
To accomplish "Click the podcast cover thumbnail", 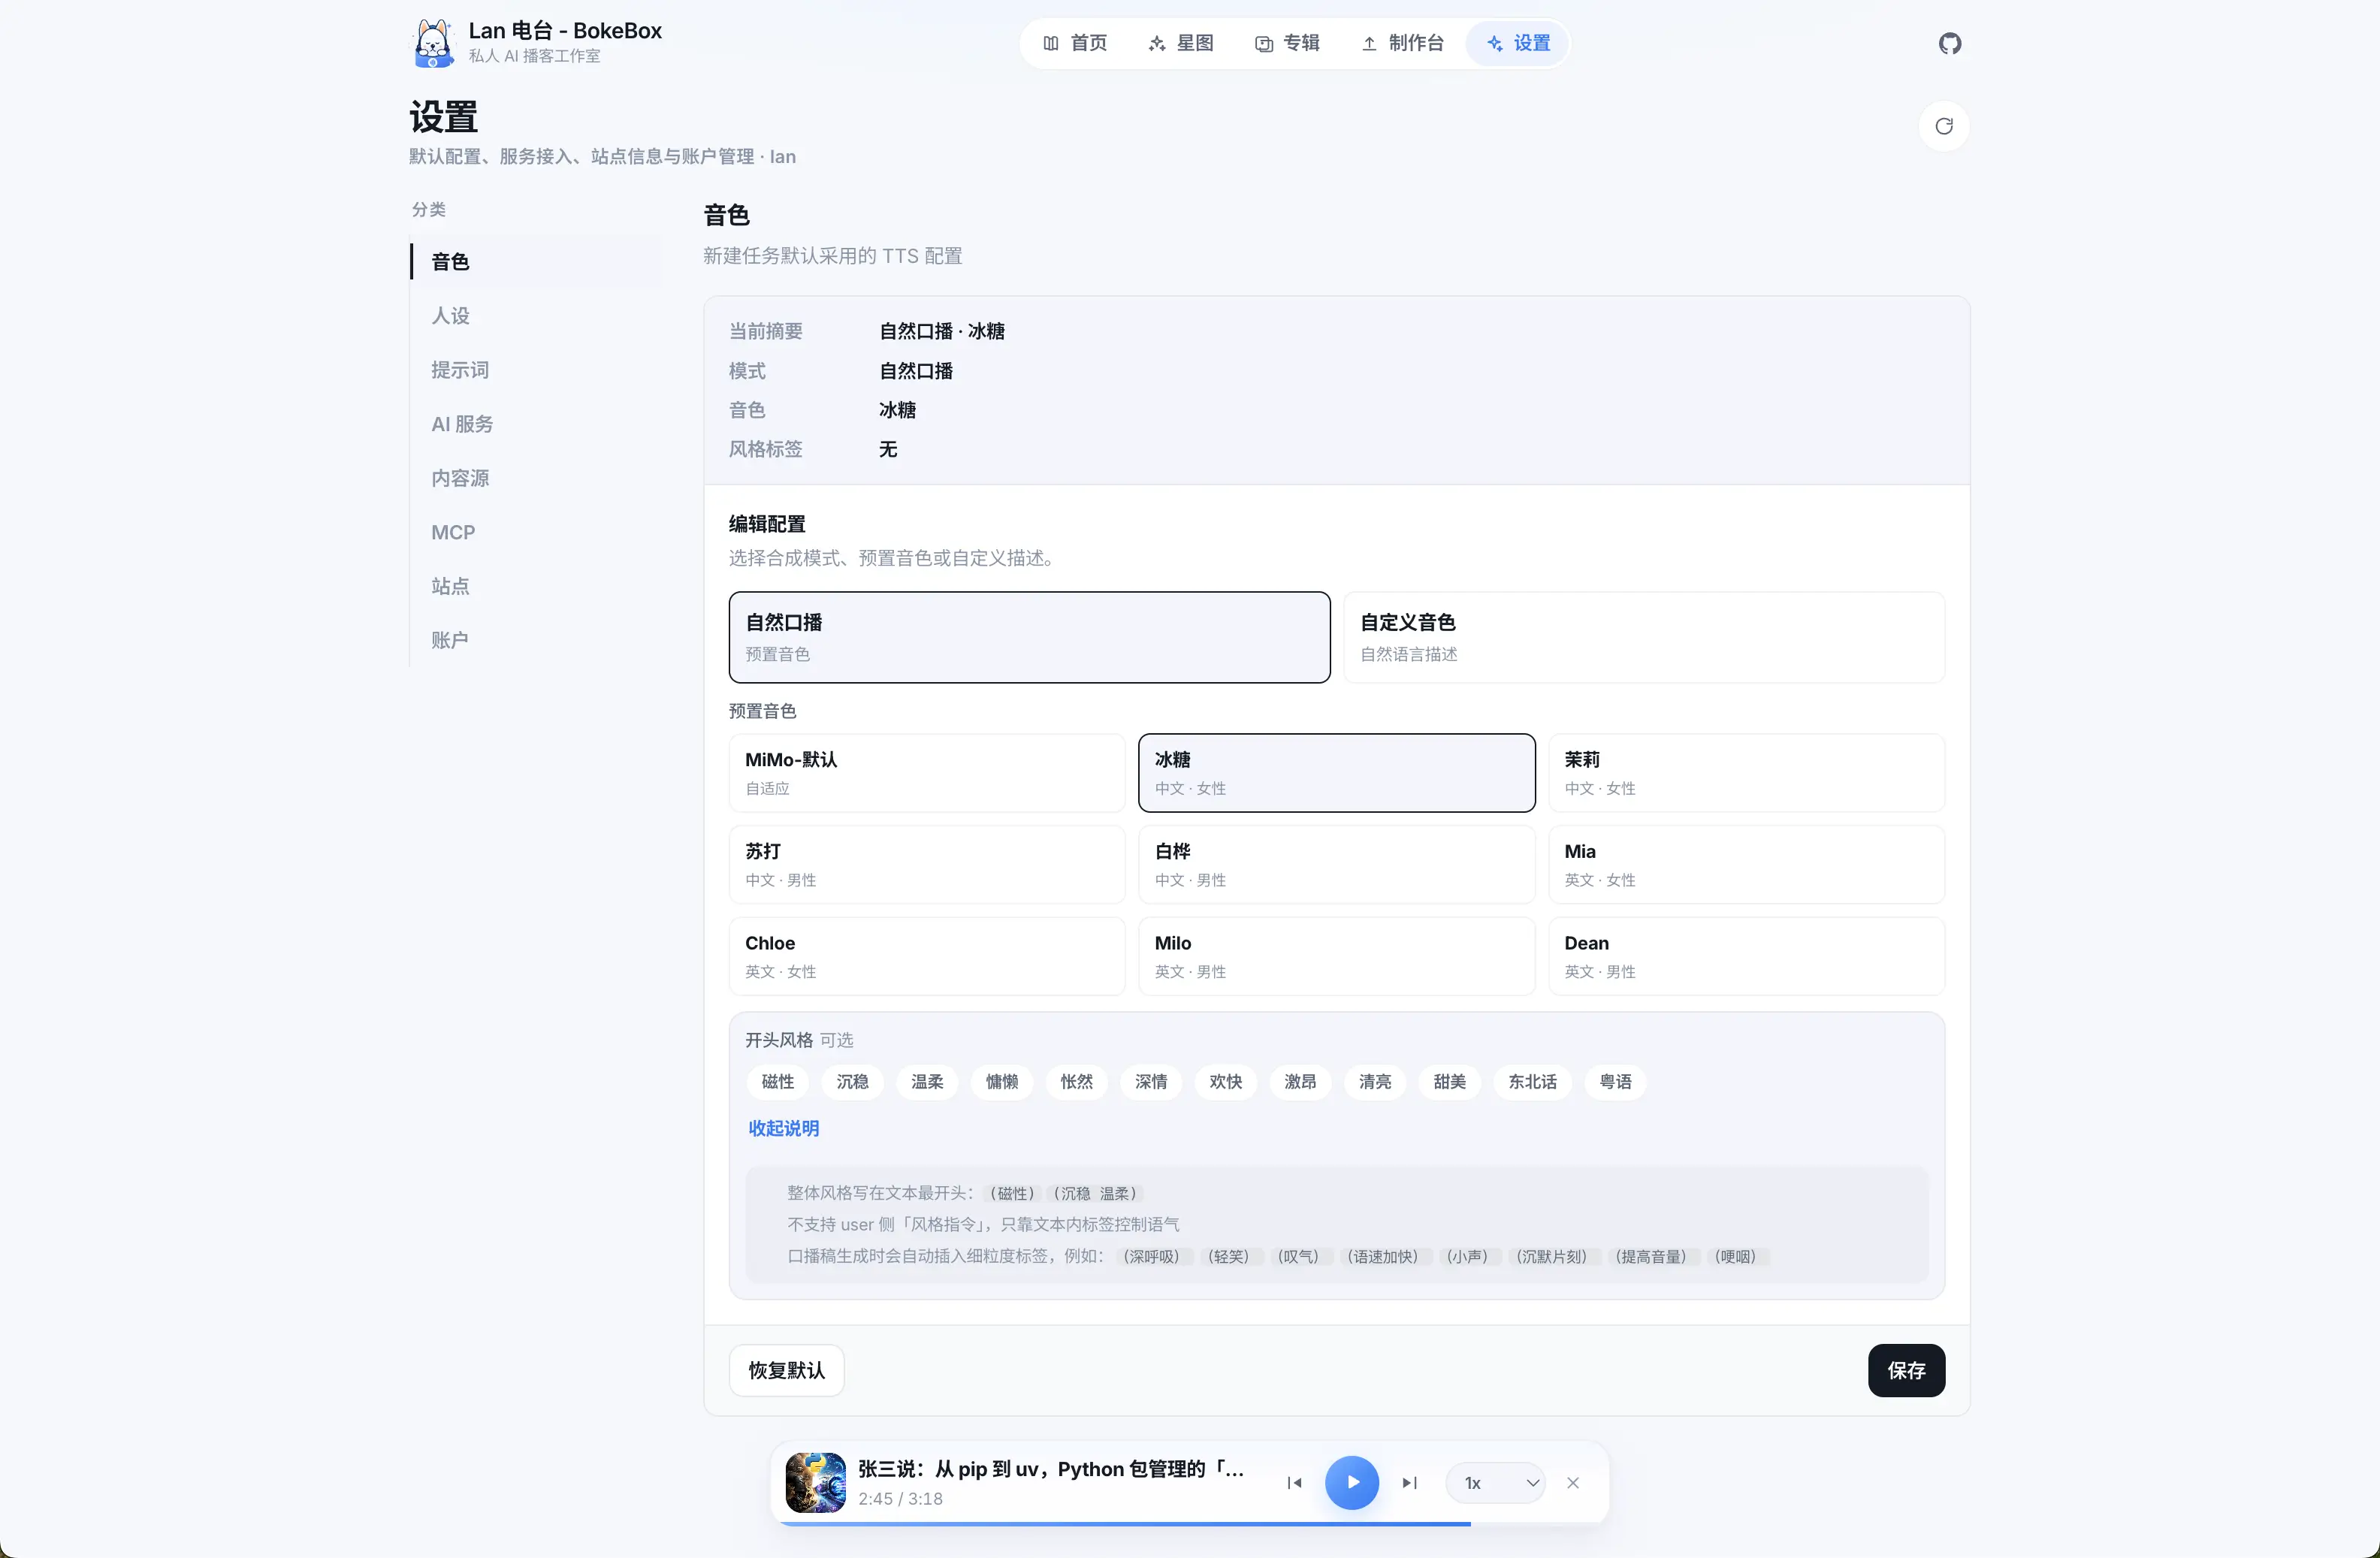I will 815,1482.
